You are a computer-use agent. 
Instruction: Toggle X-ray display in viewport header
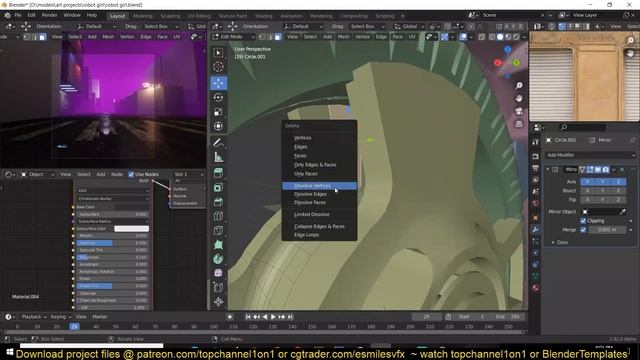(482, 37)
